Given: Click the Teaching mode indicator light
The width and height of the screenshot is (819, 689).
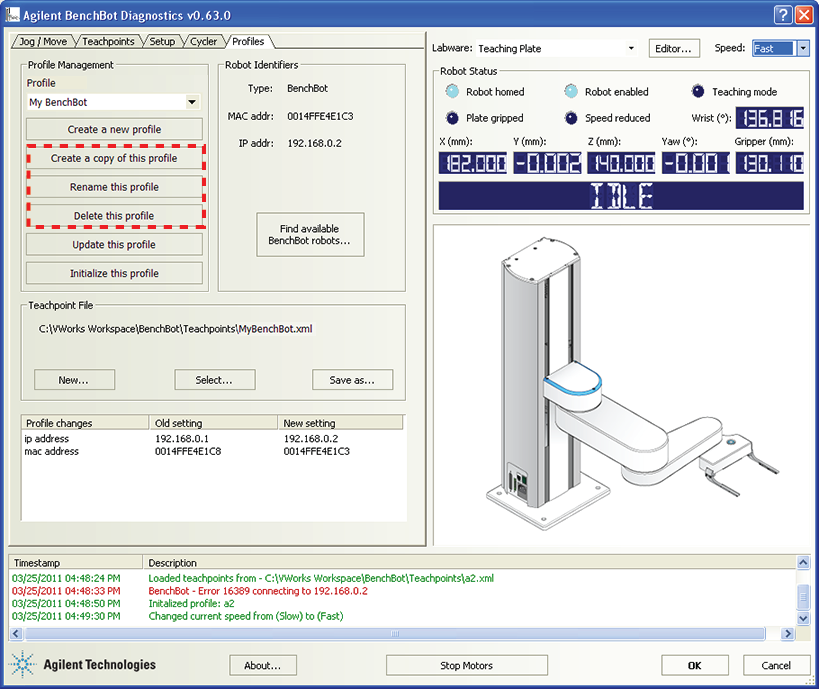Looking at the screenshot, I should coord(698,92).
